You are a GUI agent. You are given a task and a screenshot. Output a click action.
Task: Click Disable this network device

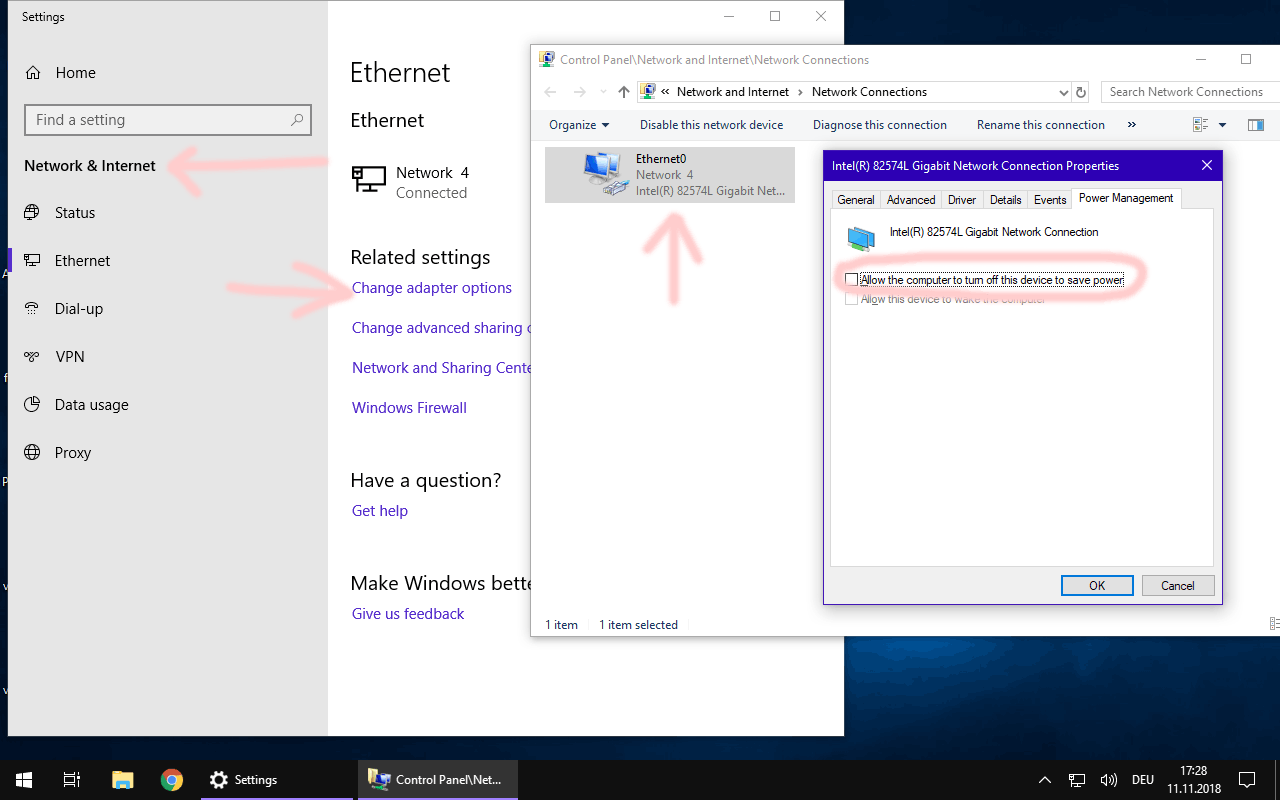712,125
